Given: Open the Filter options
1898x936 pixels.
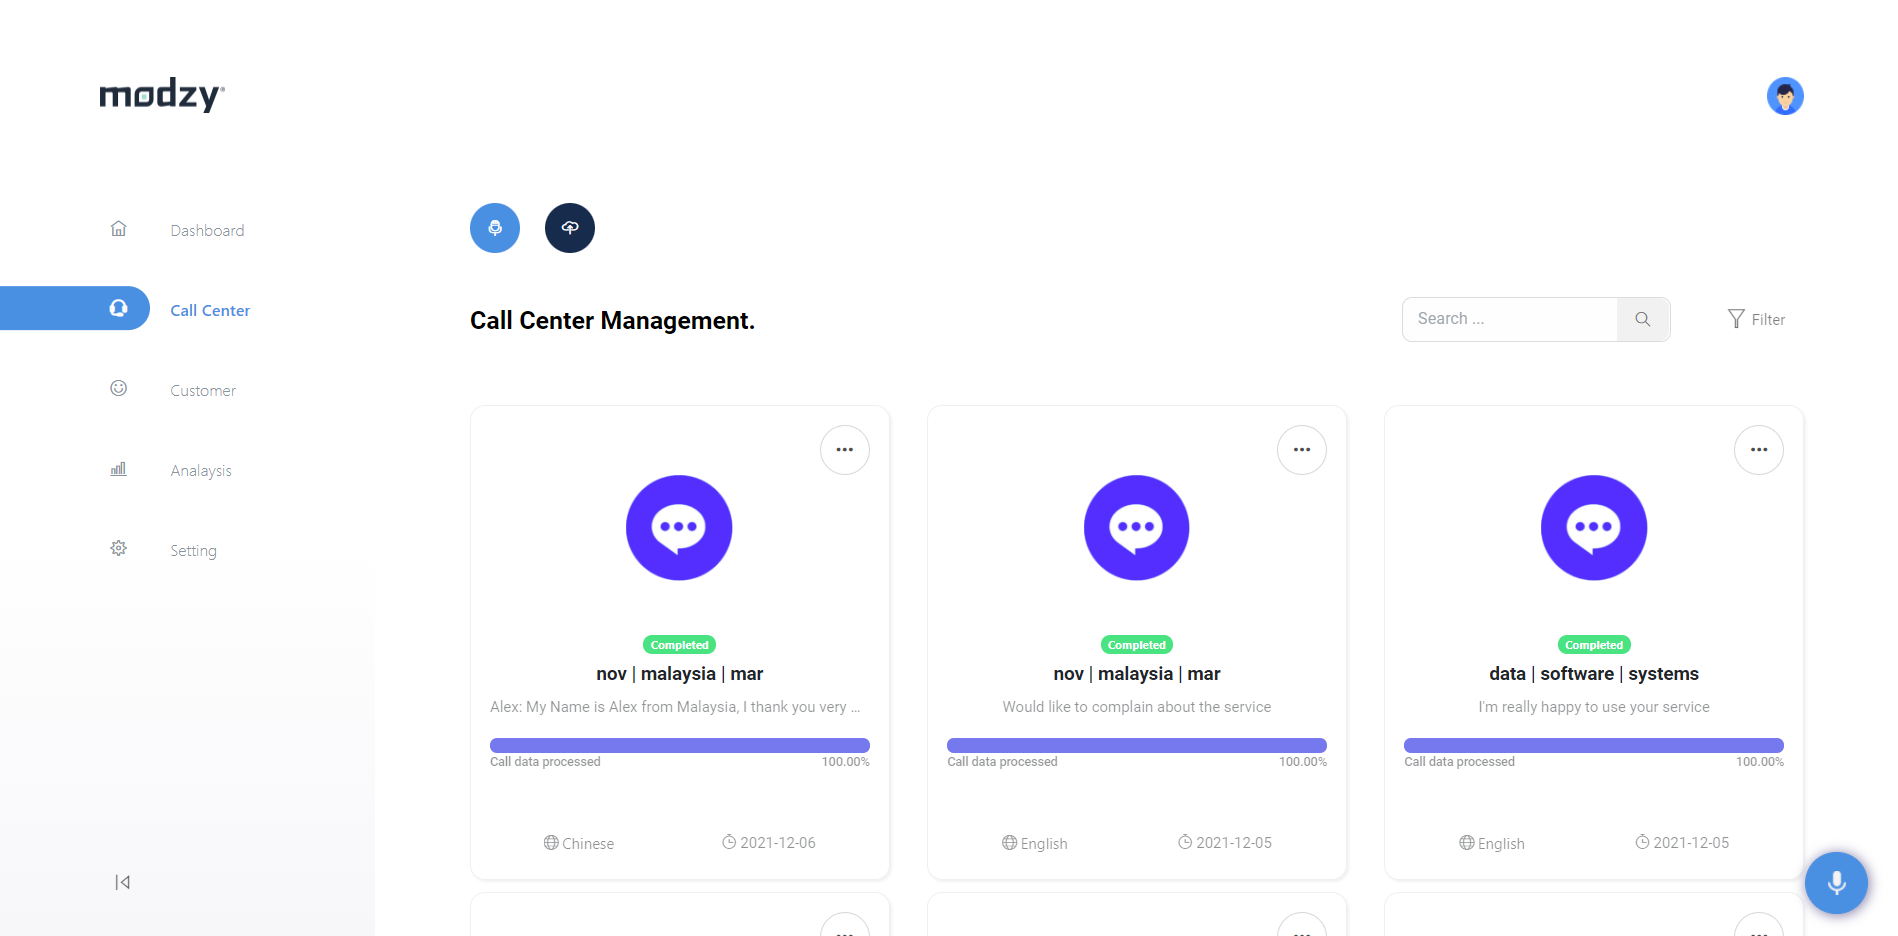Looking at the screenshot, I should (x=1756, y=319).
